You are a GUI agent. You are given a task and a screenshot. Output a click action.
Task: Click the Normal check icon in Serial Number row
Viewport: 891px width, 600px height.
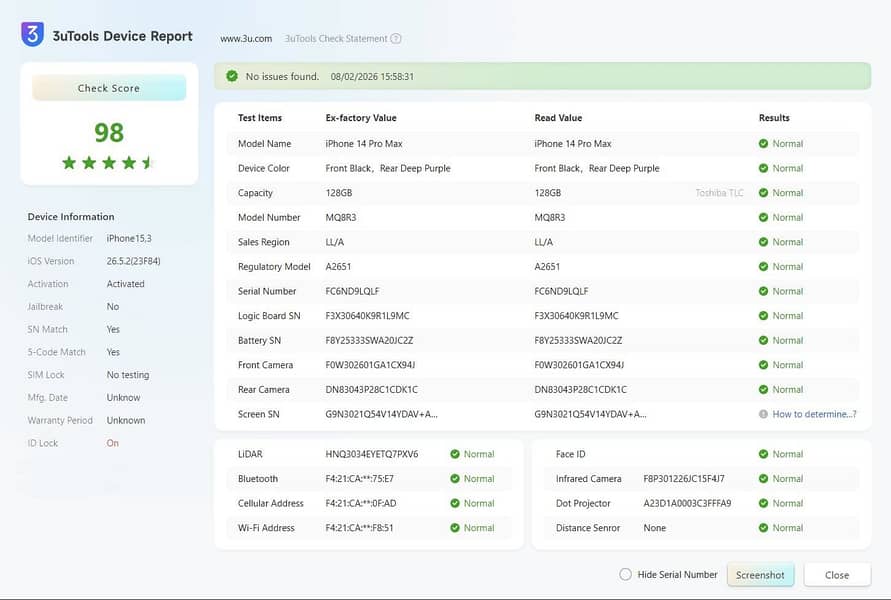pos(763,291)
